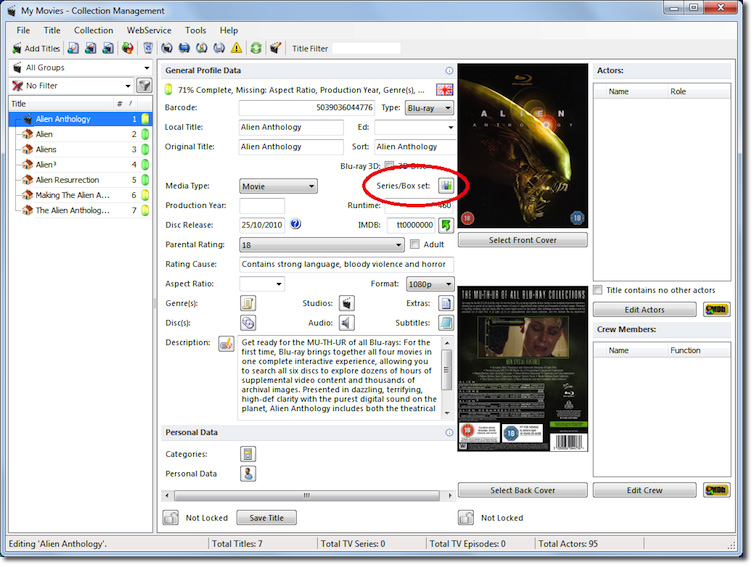Click the Audio speaker icon
Viewport: 753px width, 567px height.
point(346,322)
